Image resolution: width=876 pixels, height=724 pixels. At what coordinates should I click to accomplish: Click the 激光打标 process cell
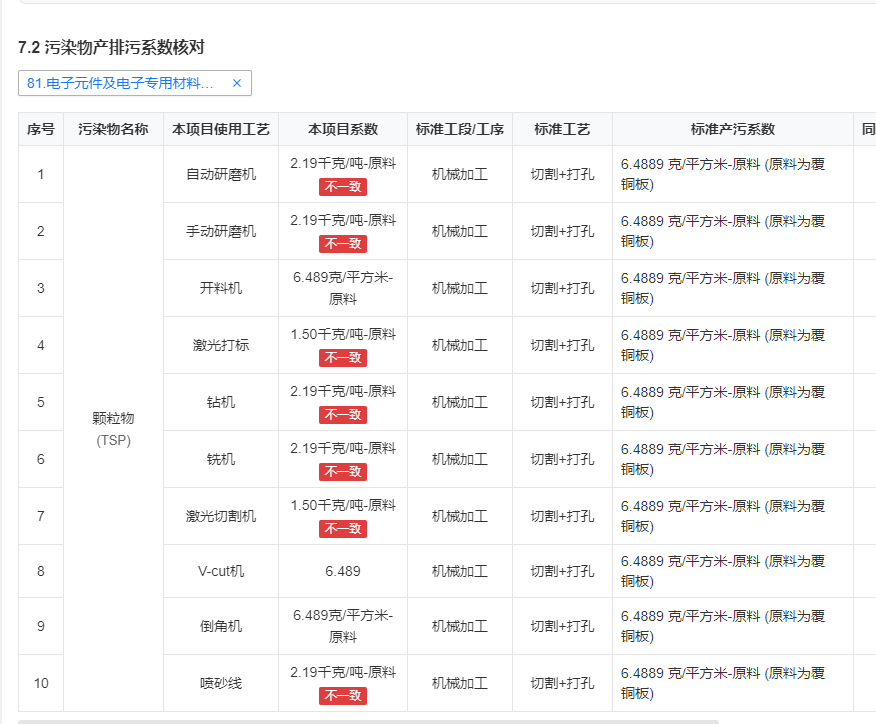[x=221, y=345]
